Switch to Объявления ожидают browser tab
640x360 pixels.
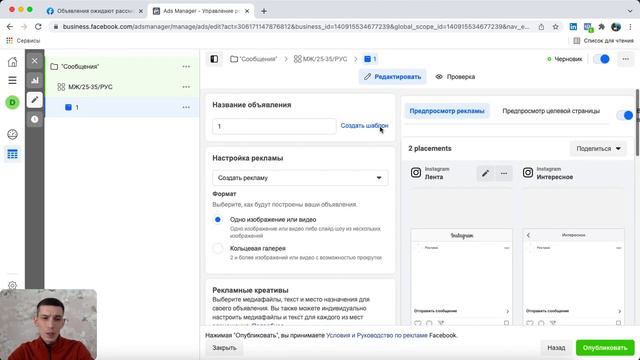[95, 11]
